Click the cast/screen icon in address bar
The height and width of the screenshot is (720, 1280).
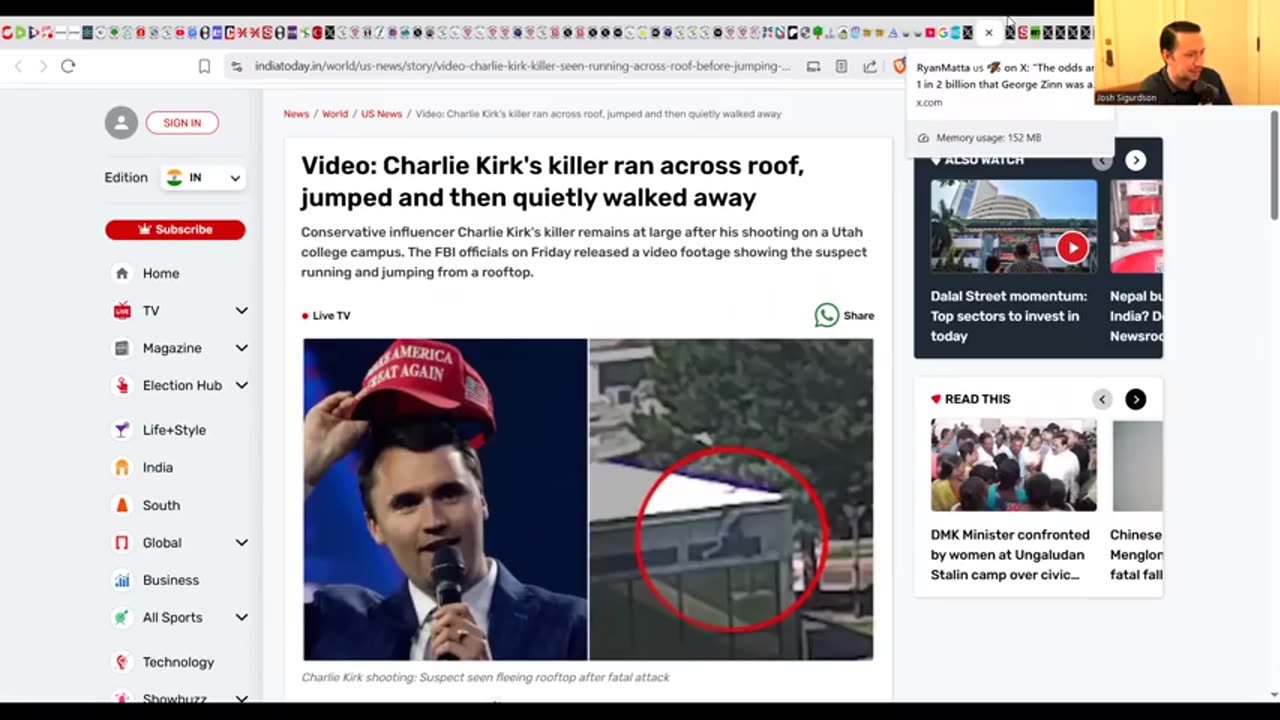click(x=813, y=66)
